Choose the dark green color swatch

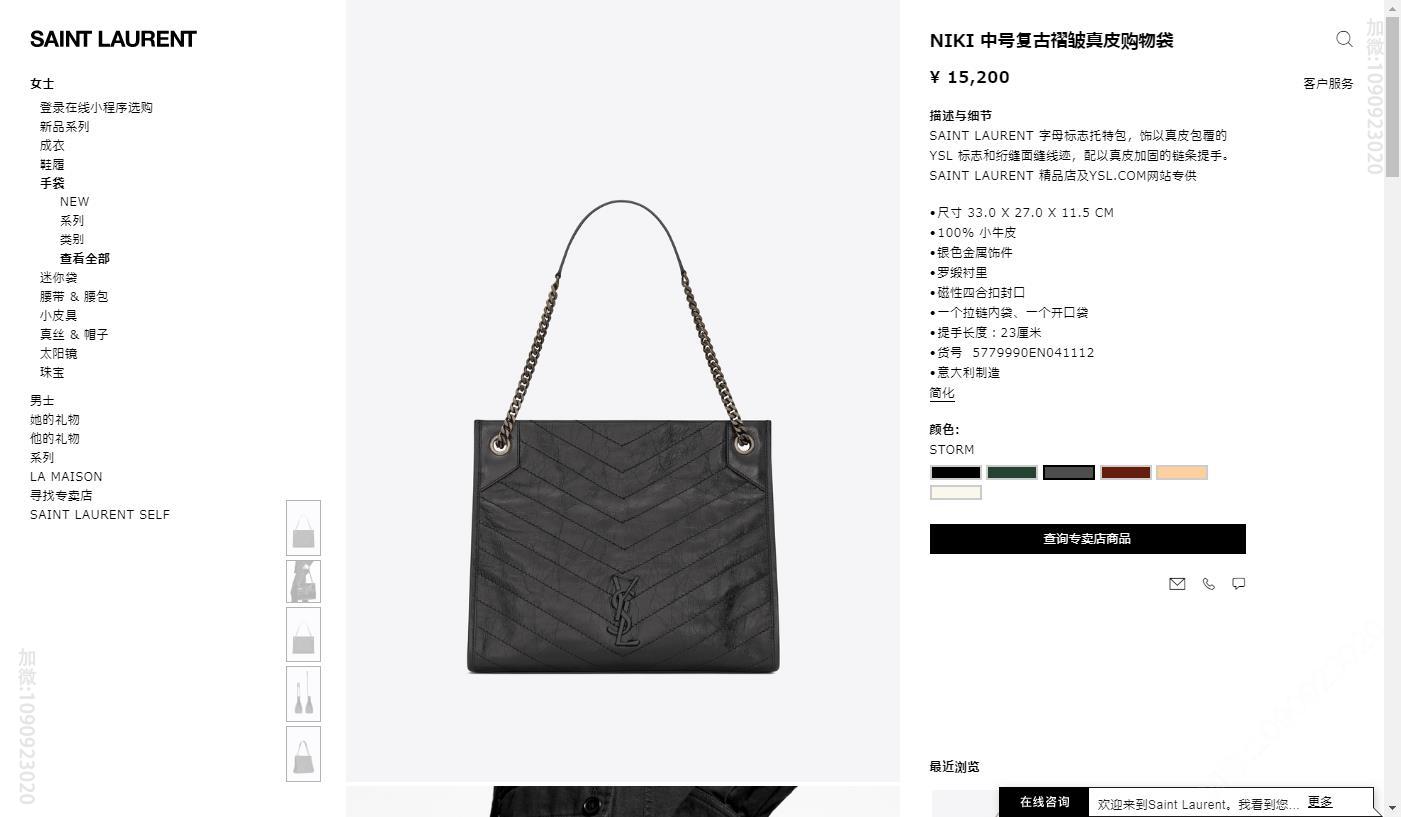coord(1012,473)
